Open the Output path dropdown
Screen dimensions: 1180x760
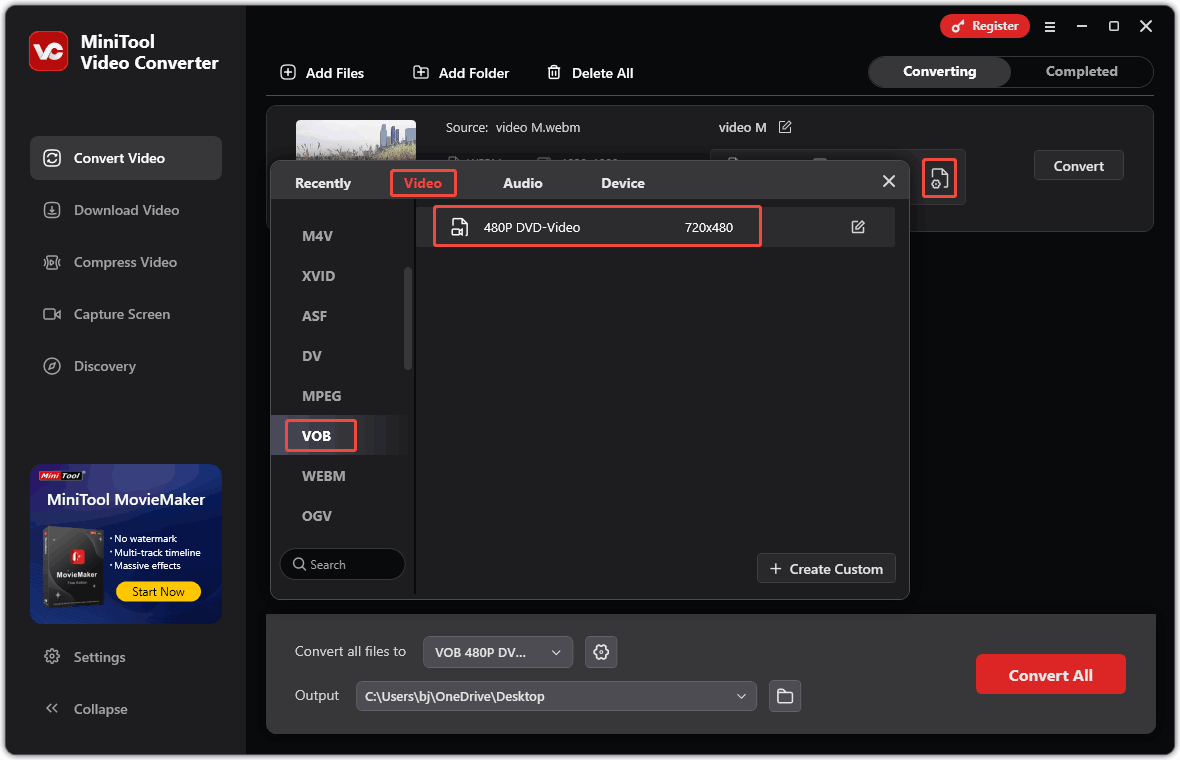tap(556, 696)
